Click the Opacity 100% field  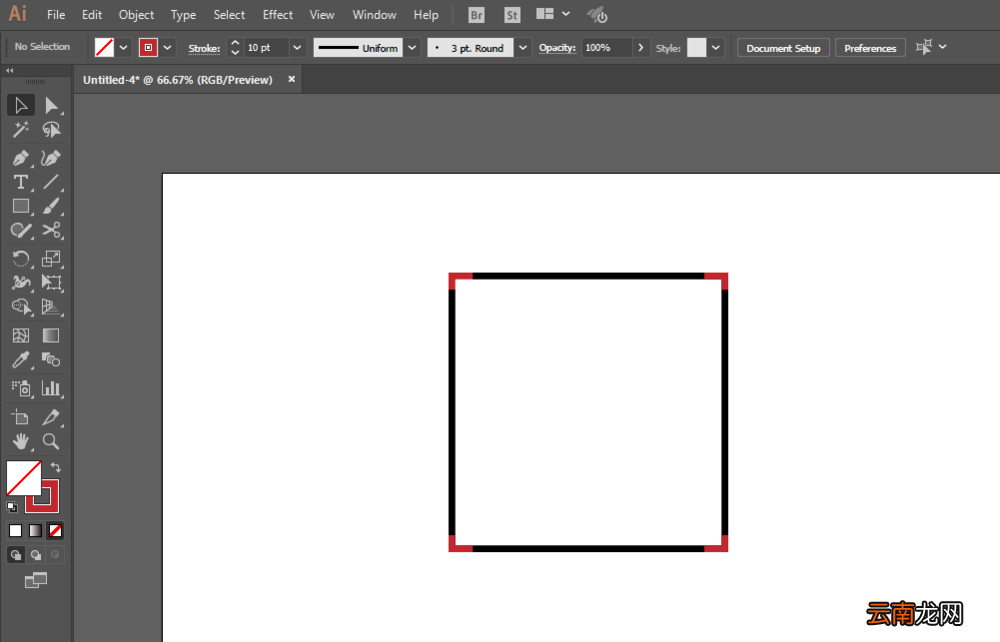[x=607, y=48]
